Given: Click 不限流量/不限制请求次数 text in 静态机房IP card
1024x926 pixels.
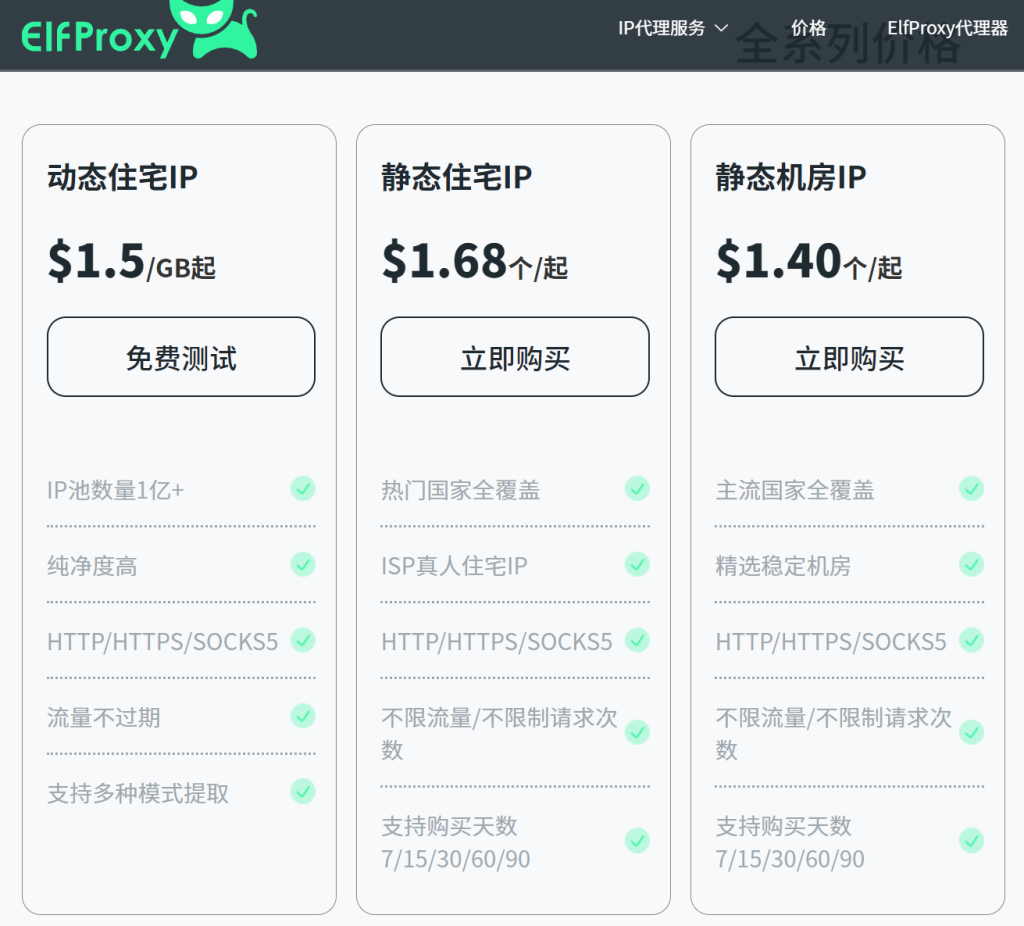Looking at the screenshot, I should coord(834,733).
